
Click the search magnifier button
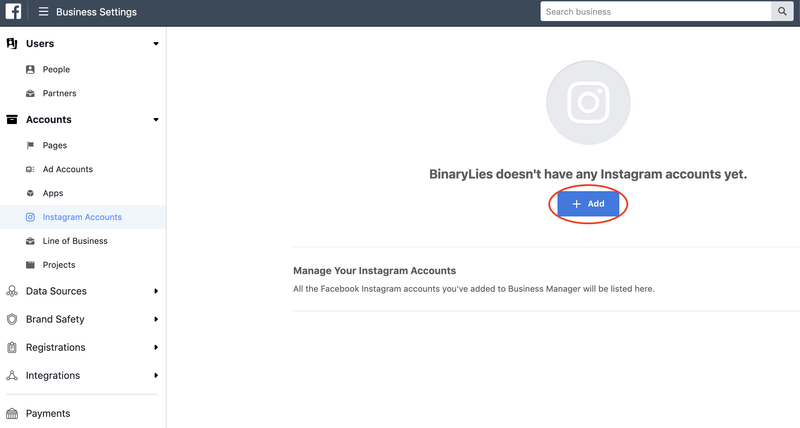point(782,12)
